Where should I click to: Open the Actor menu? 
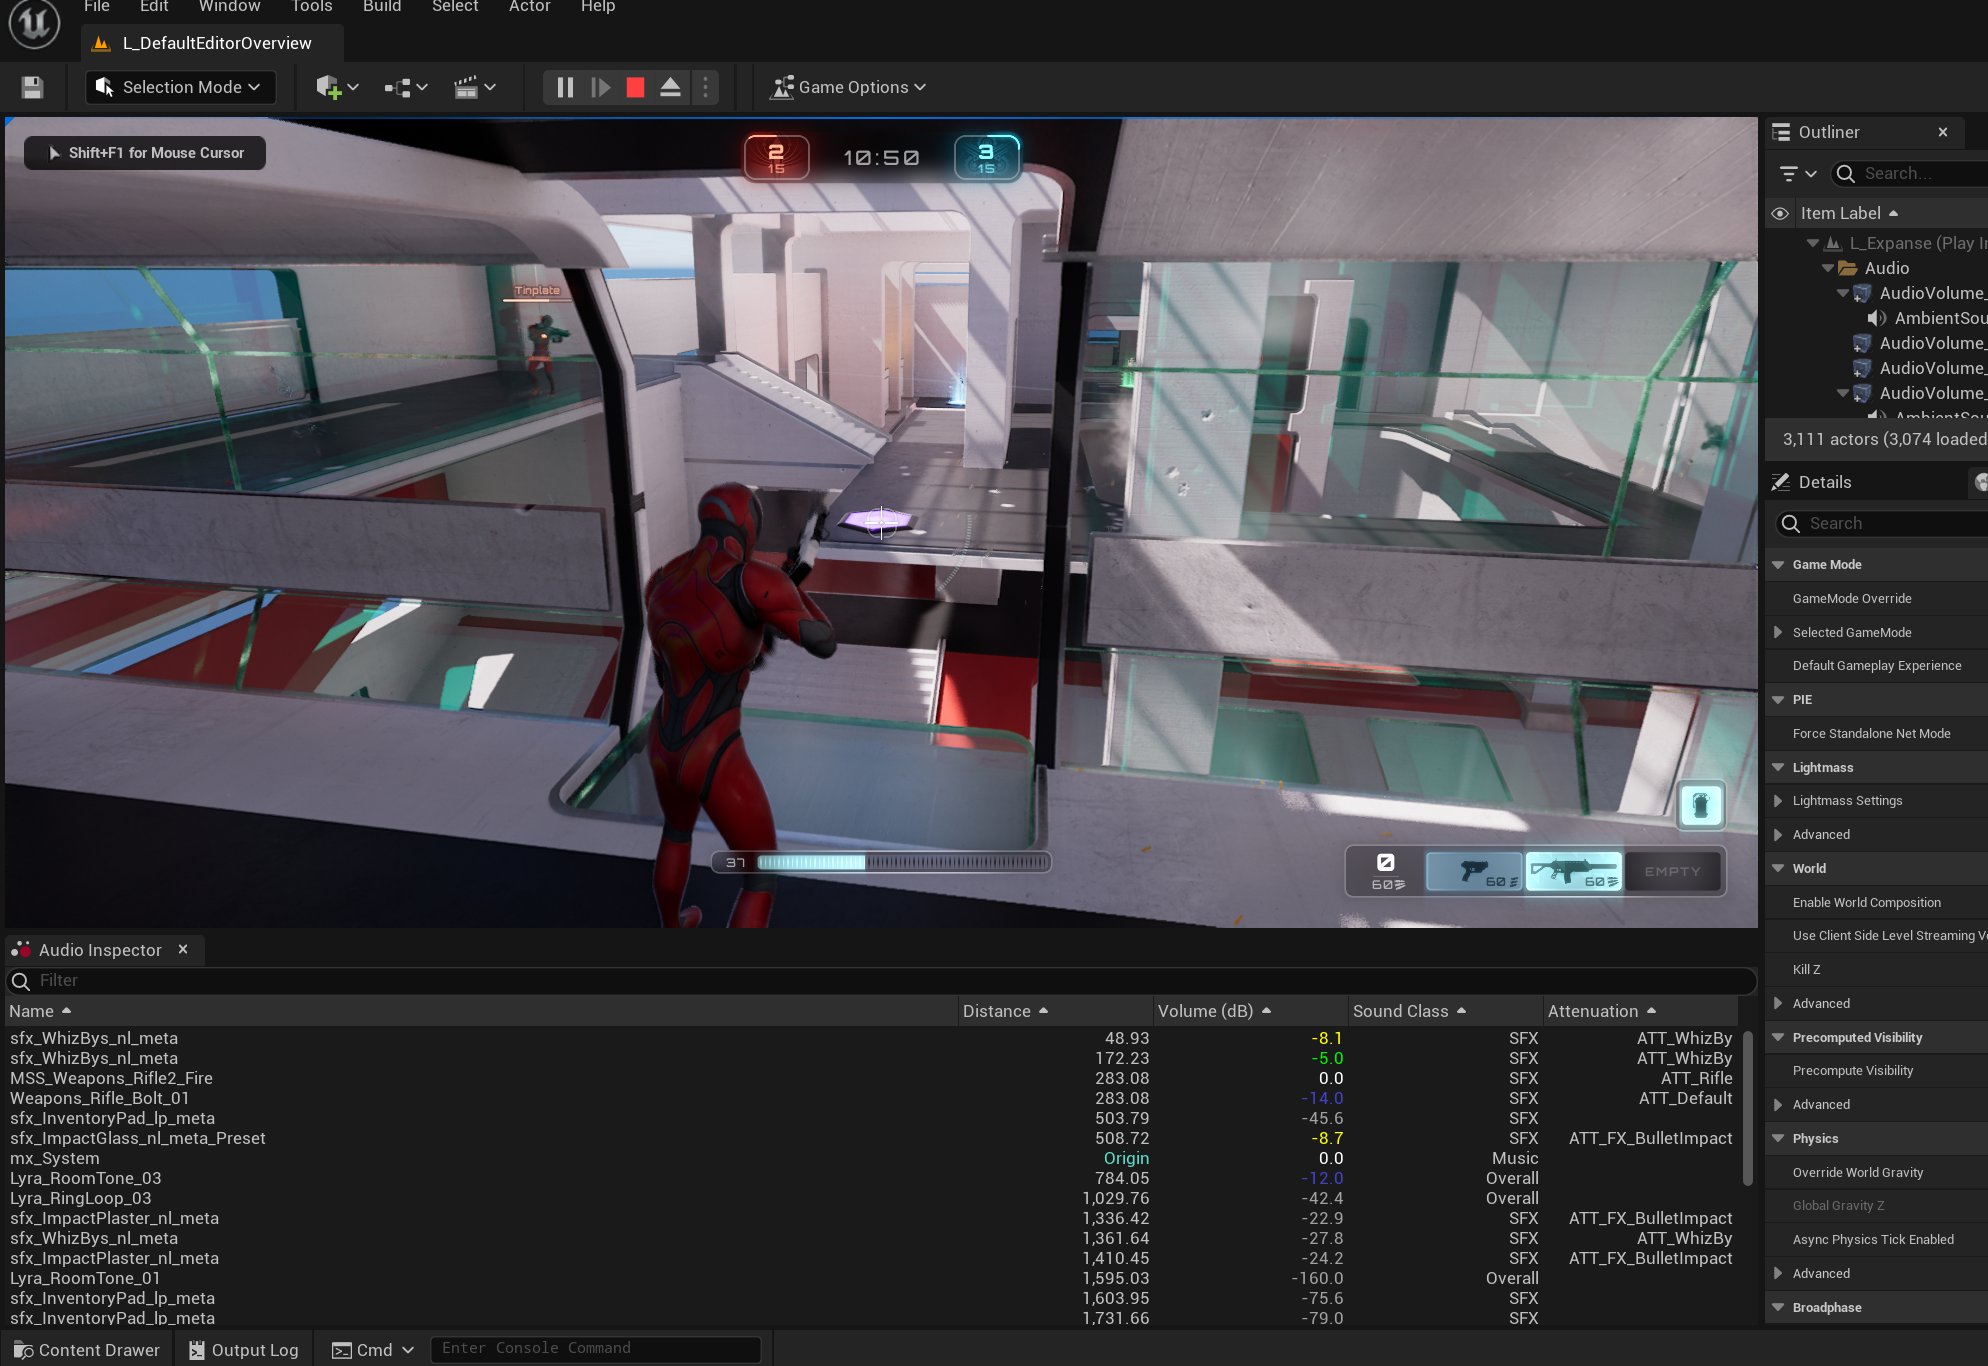[x=530, y=7]
